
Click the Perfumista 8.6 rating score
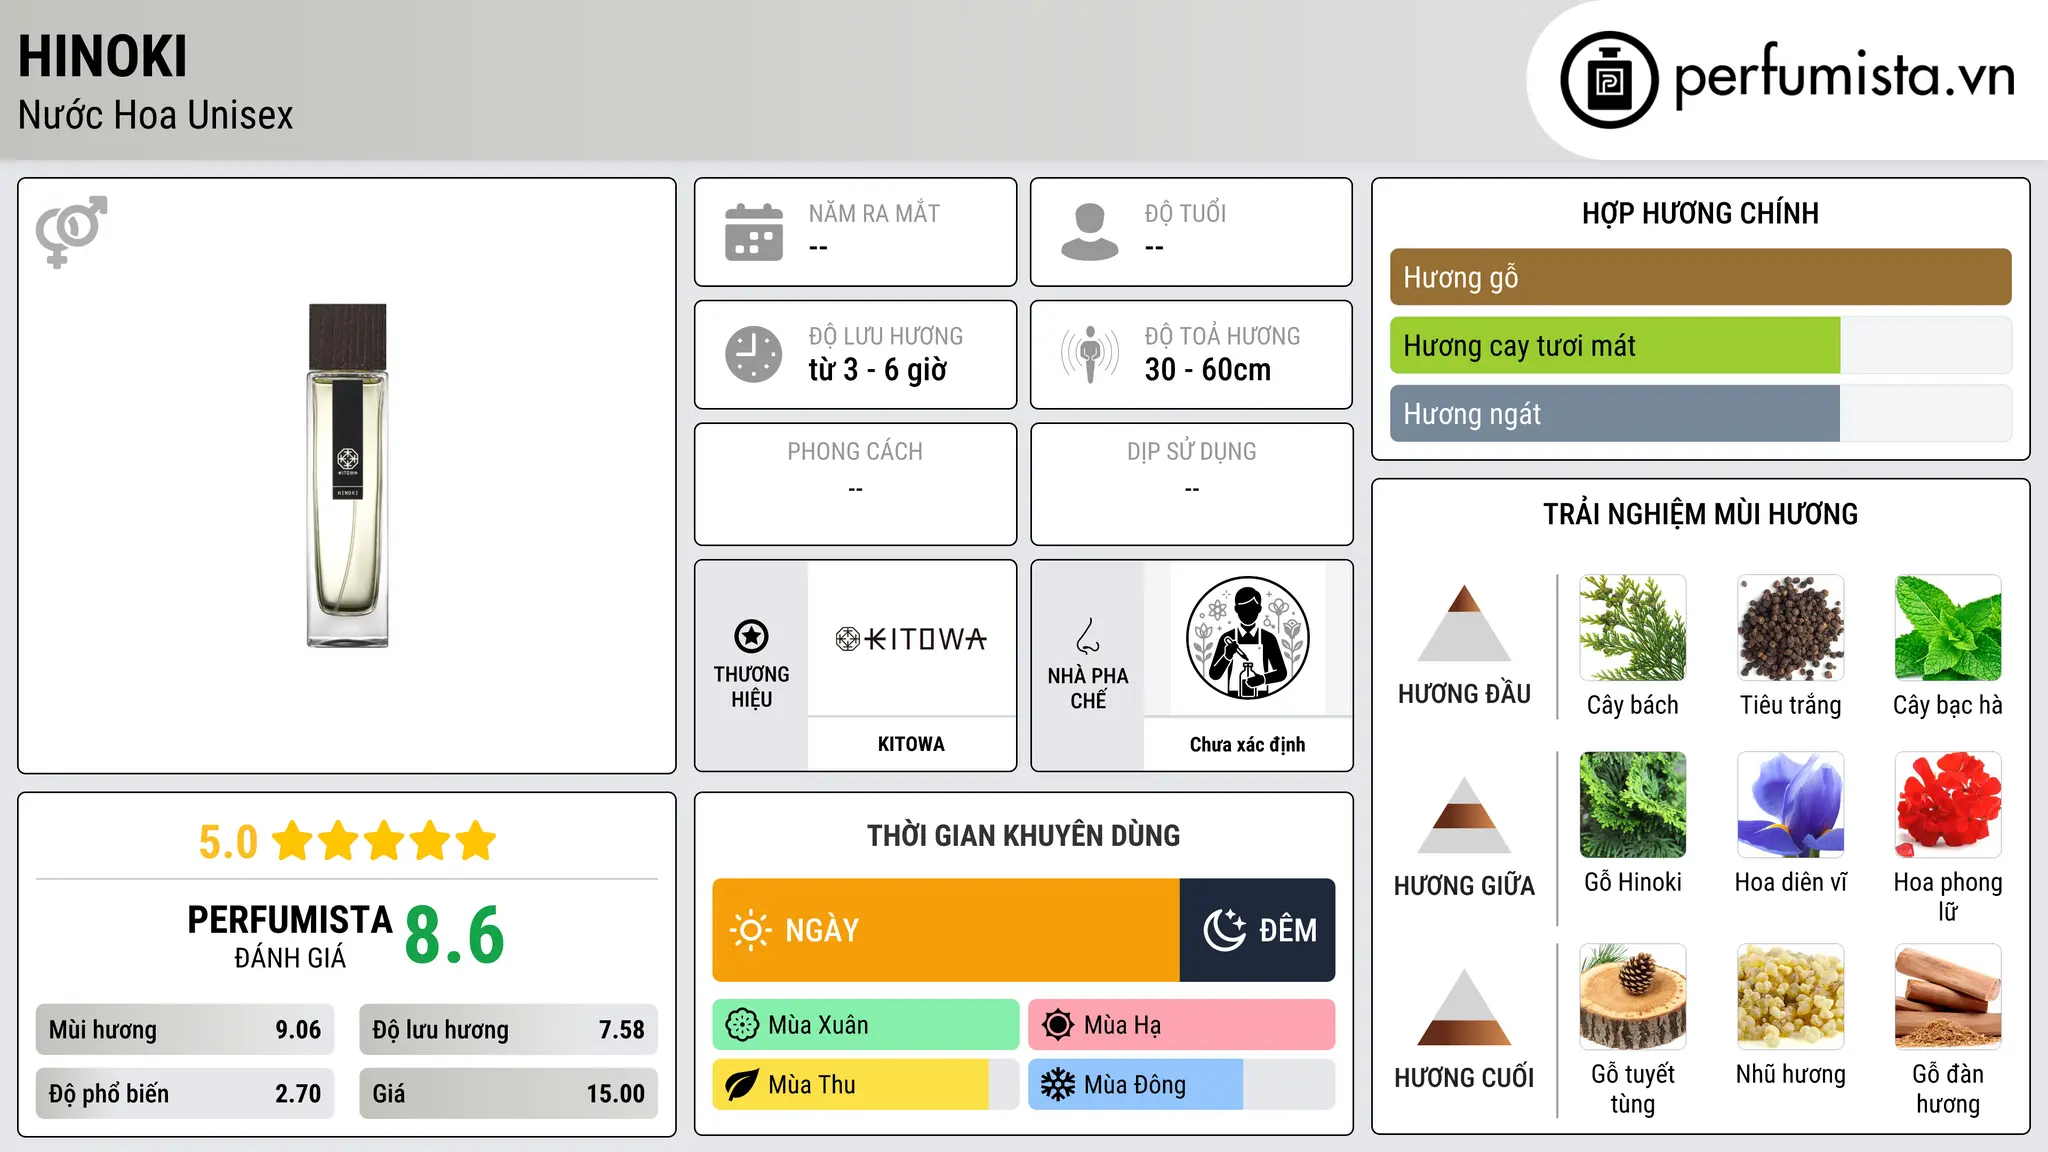[x=455, y=935]
